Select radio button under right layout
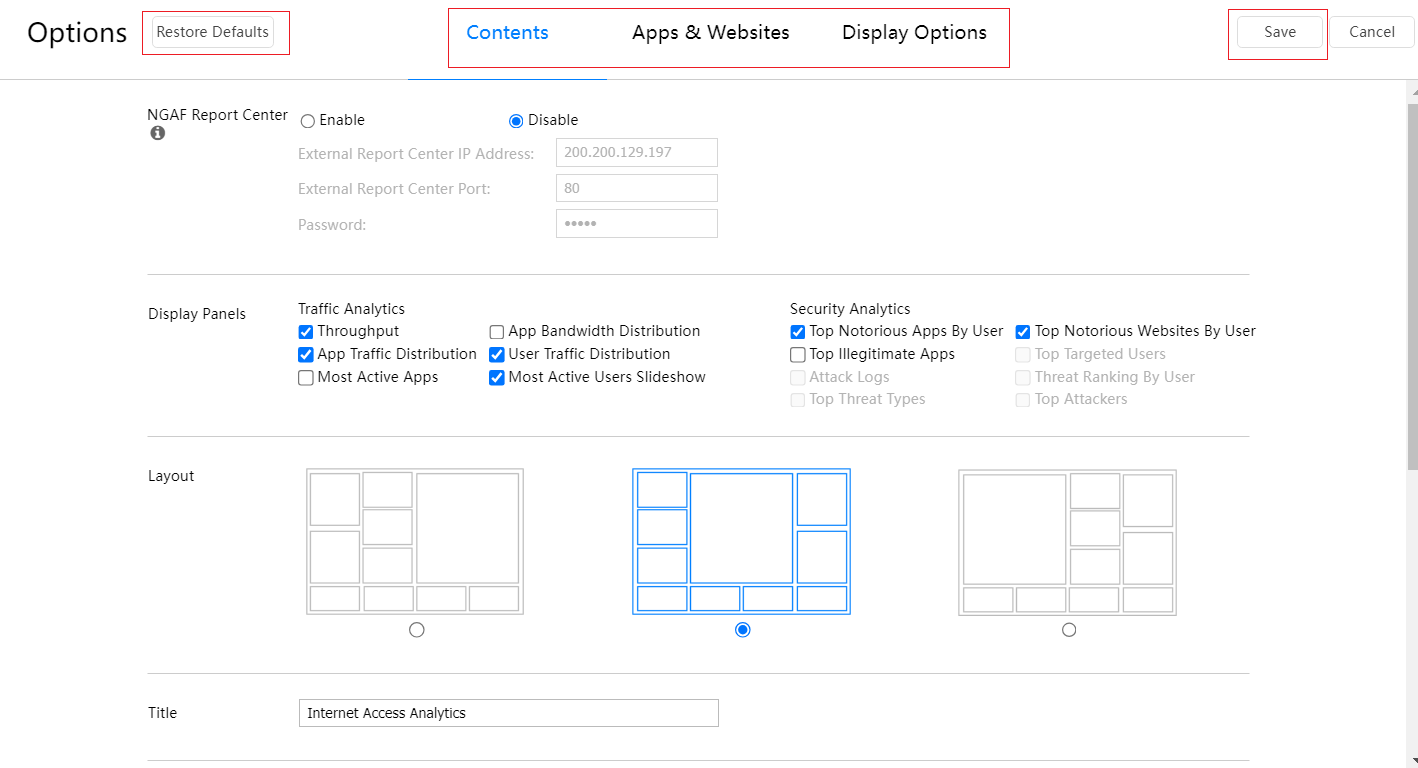The height and width of the screenshot is (768, 1418). coord(1069,630)
